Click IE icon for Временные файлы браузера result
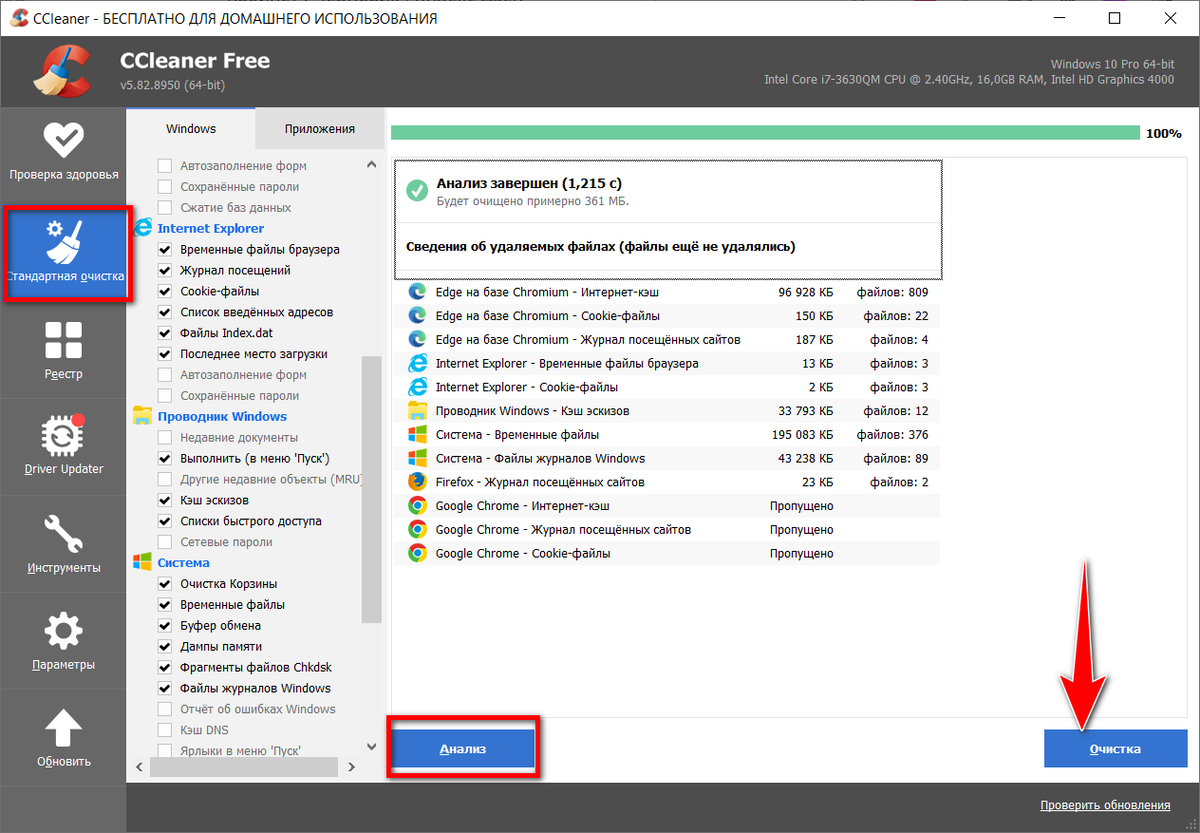 coord(417,363)
